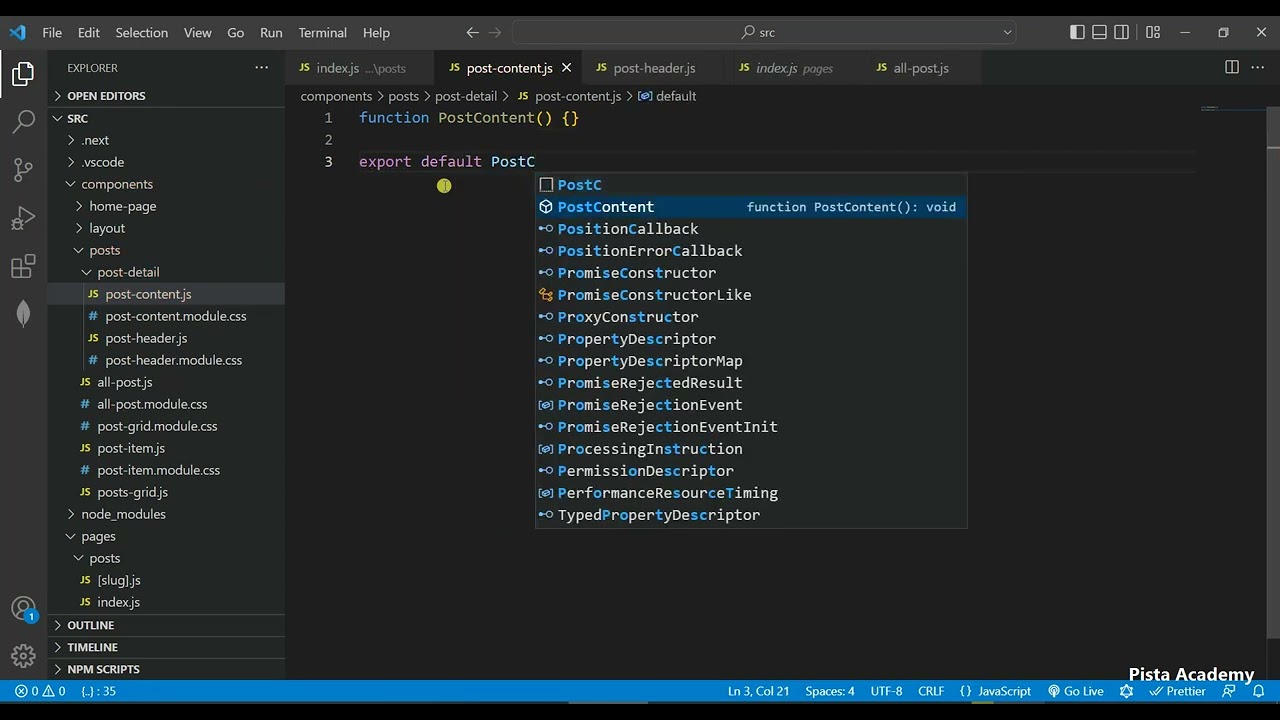The height and width of the screenshot is (720, 1280).
Task: Click CRLF end of line setting
Action: pyautogui.click(x=931, y=691)
